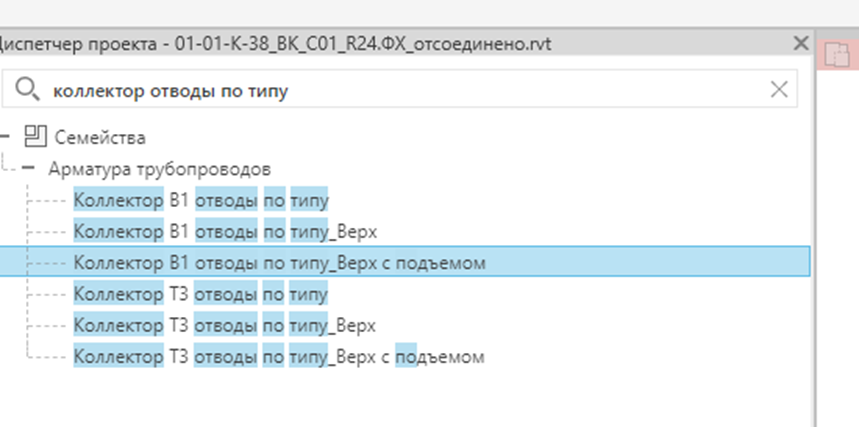Click the Семейства label
The height and width of the screenshot is (427, 859).
pos(100,137)
